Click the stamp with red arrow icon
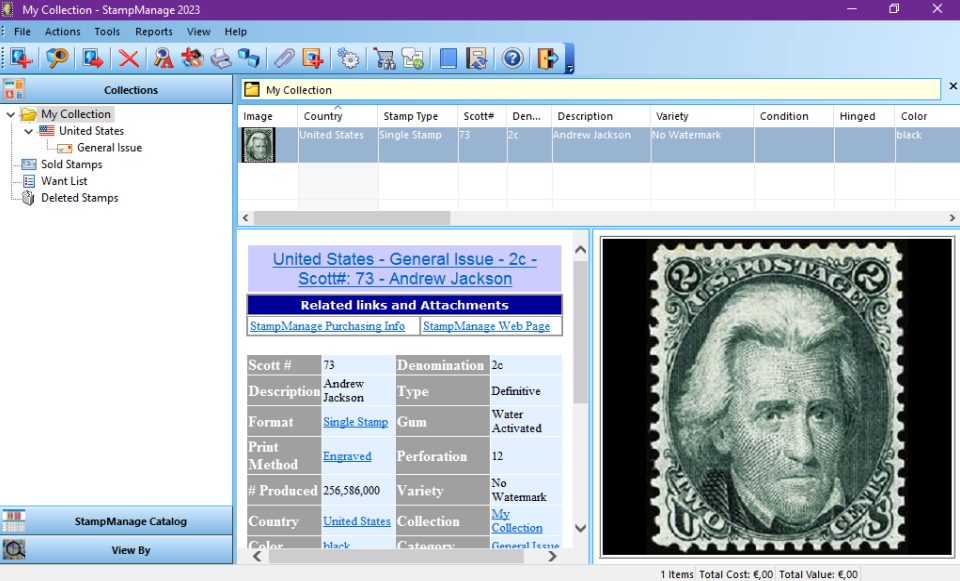 (x=93, y=58)
